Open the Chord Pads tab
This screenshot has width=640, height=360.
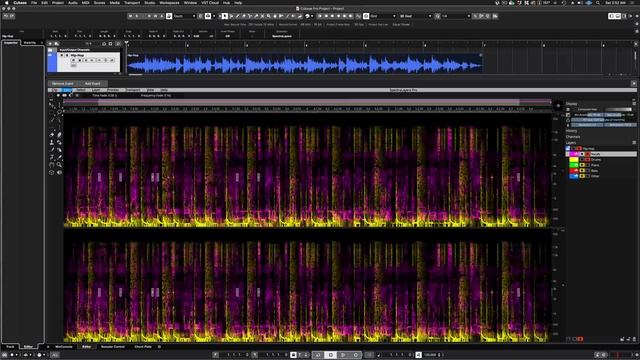click(x=143, y=347)
